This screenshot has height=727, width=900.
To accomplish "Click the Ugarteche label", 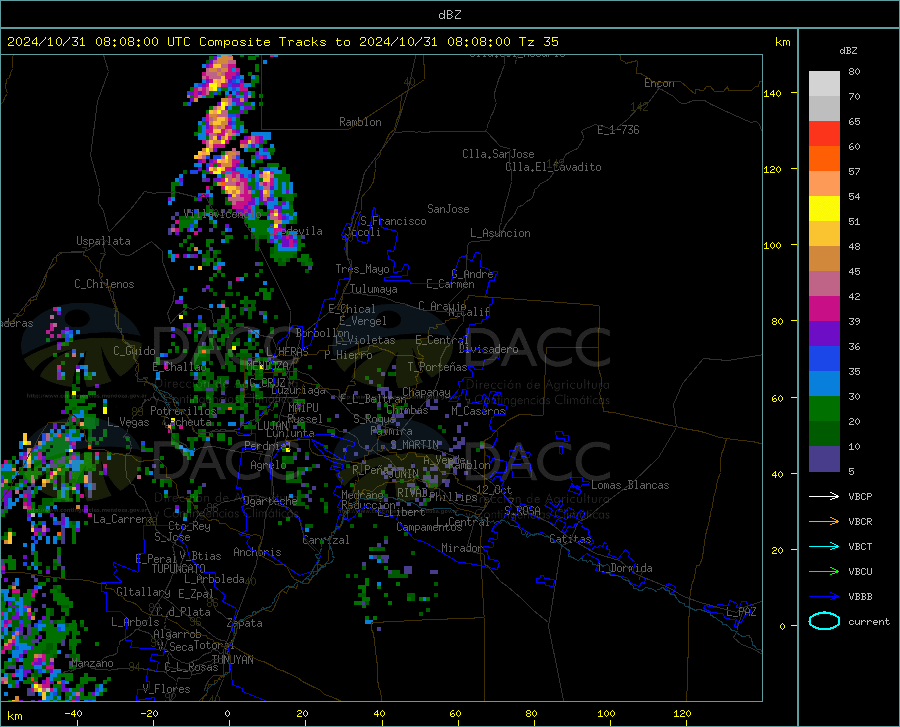I will (270, 501).
